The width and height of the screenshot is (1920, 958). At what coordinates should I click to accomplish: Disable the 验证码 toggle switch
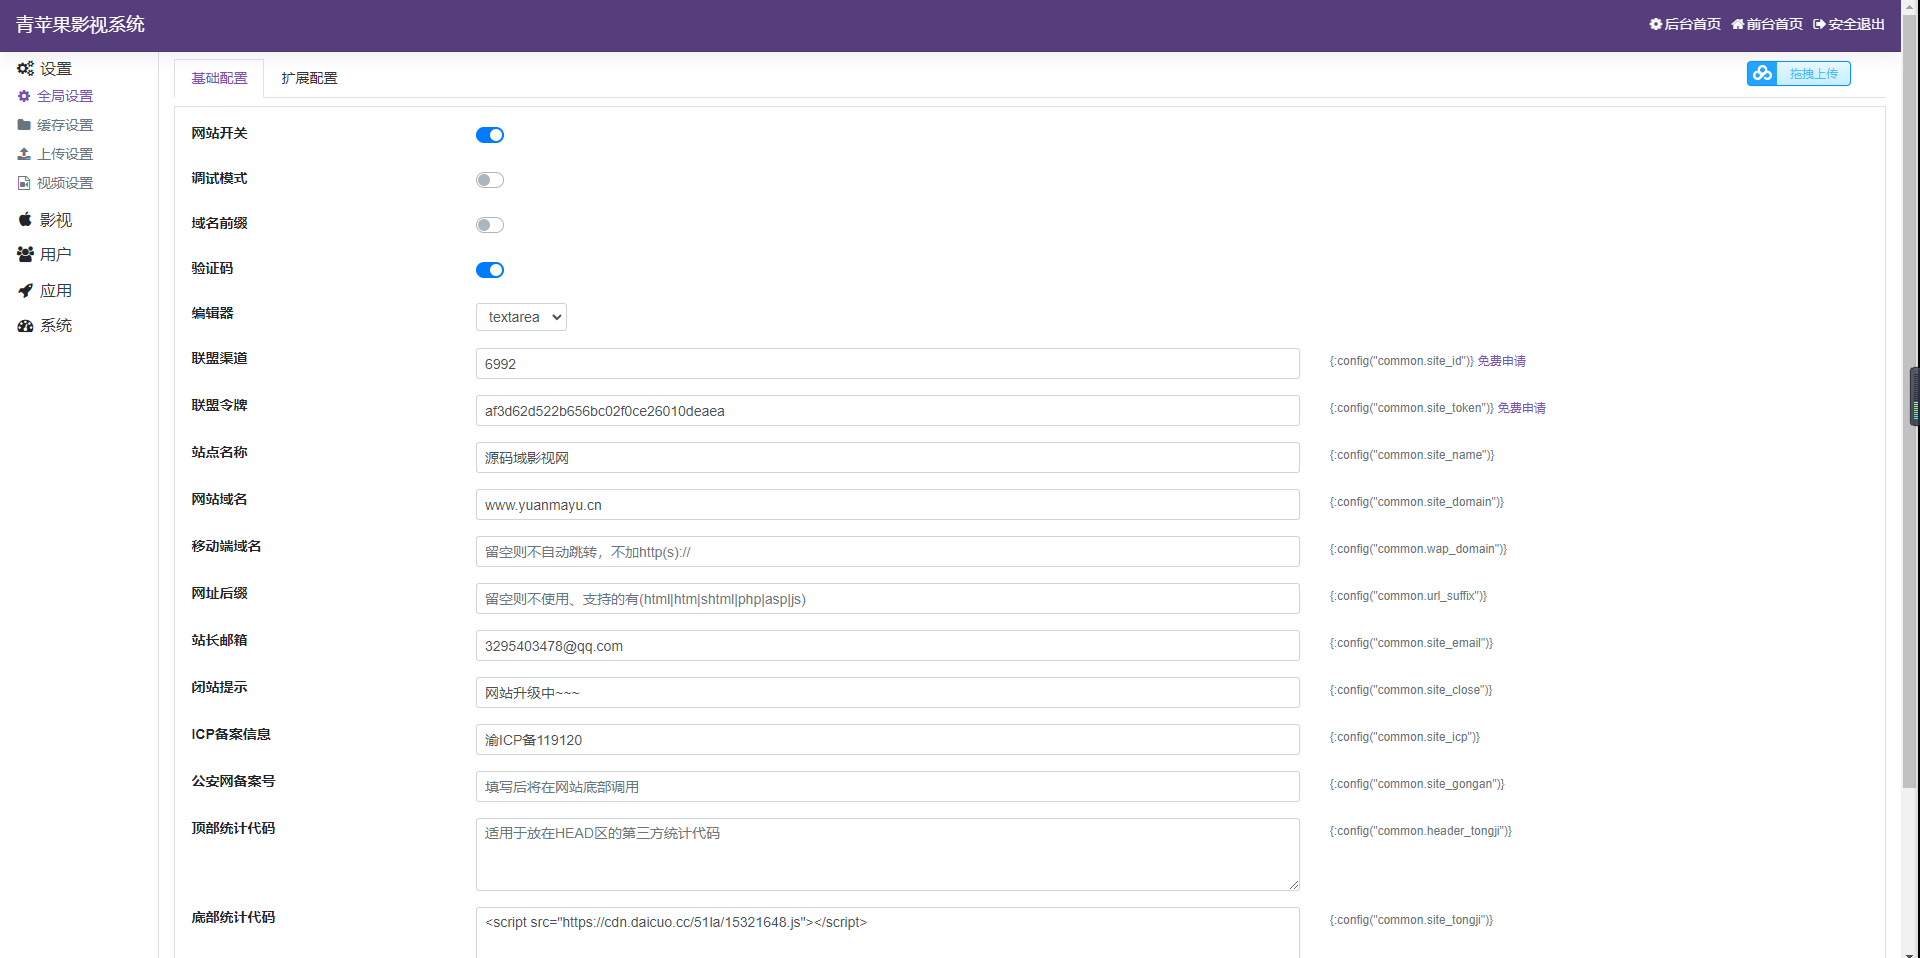coord(490,270)
